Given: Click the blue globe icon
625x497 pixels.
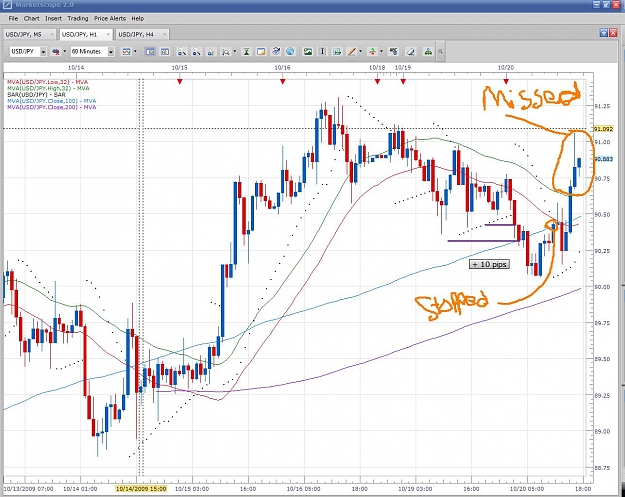Looking at the screenshot, I should click(x=290, y=52).
